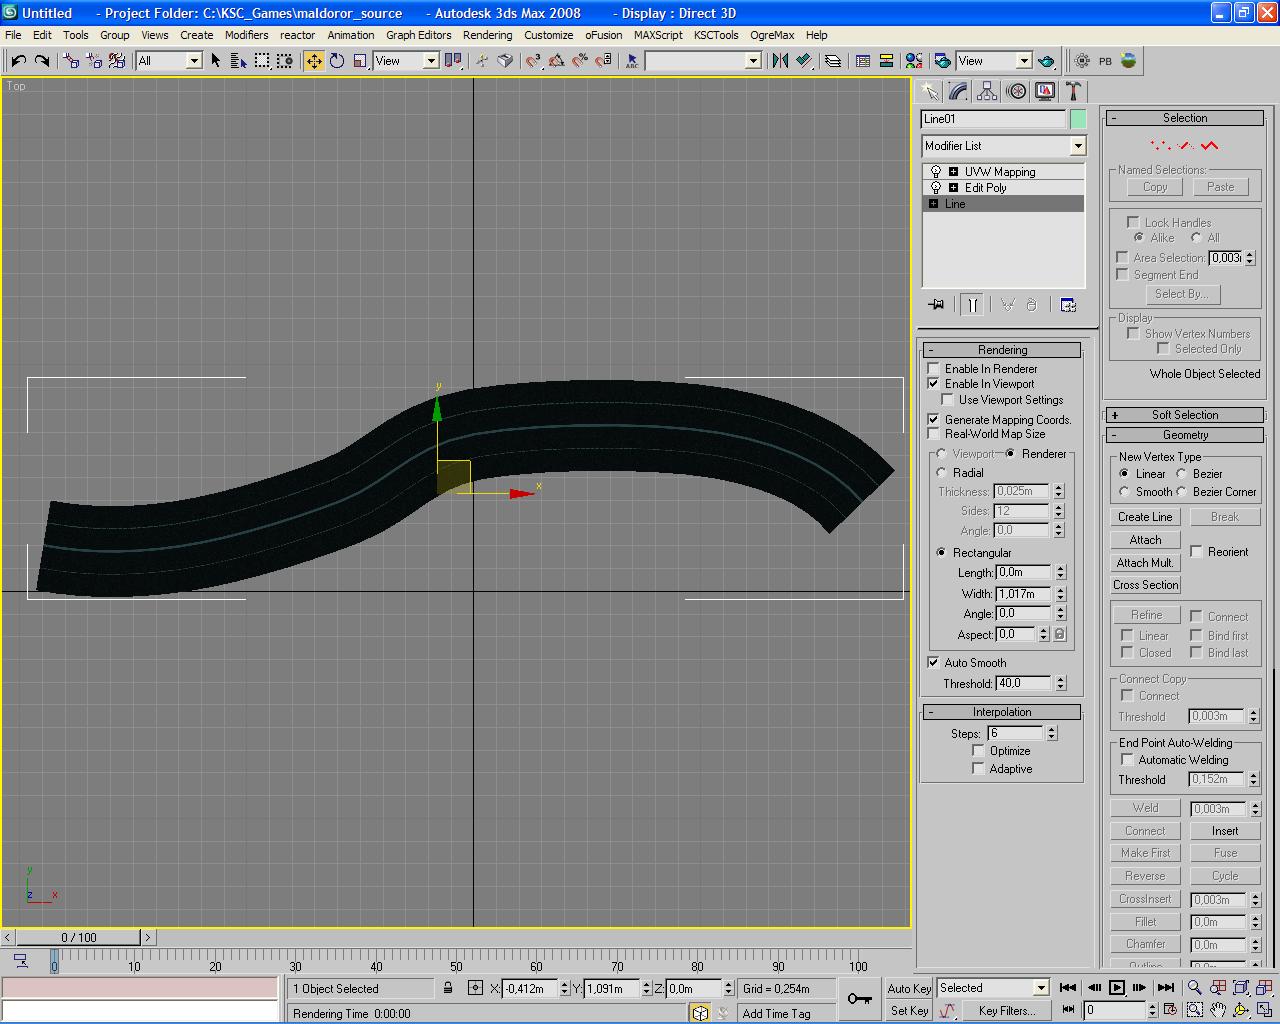Click the Pin Stack icon
This screenshot has width=1280, height=1024.
tap(936, 305)
